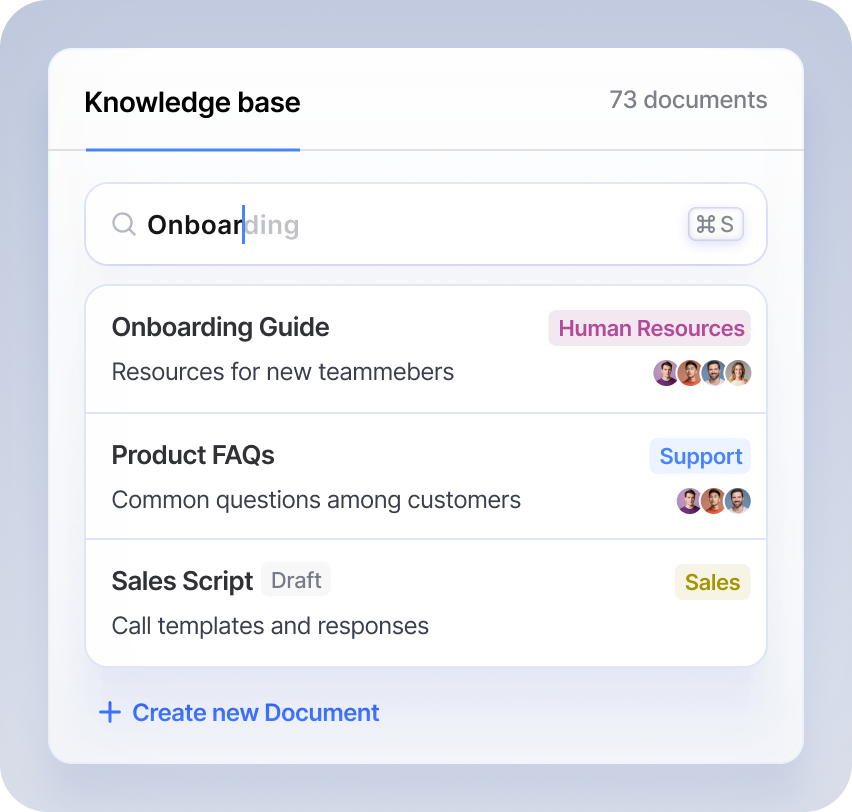
Task: Click the Draft badge on Sales Script
Action: click(295, 579)
